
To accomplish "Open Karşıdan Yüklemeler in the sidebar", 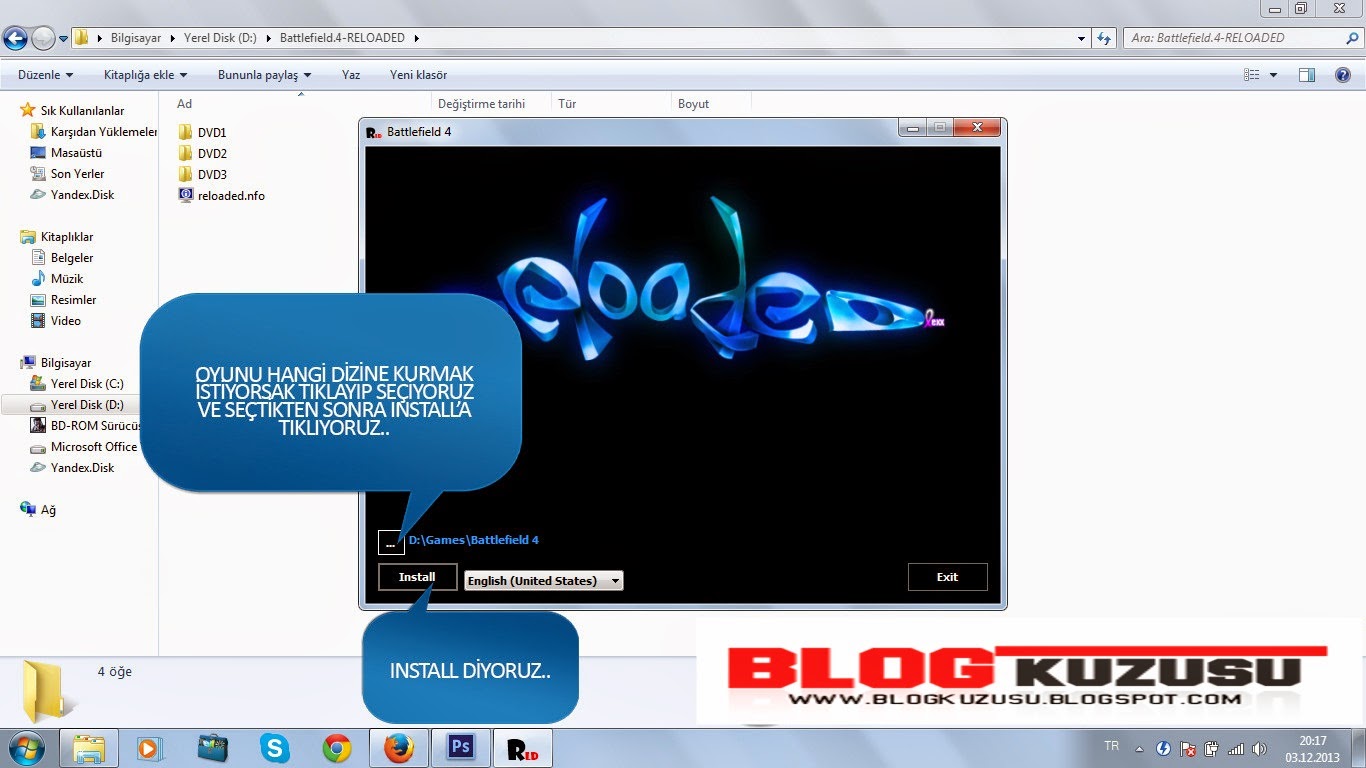I will [94, 132].
